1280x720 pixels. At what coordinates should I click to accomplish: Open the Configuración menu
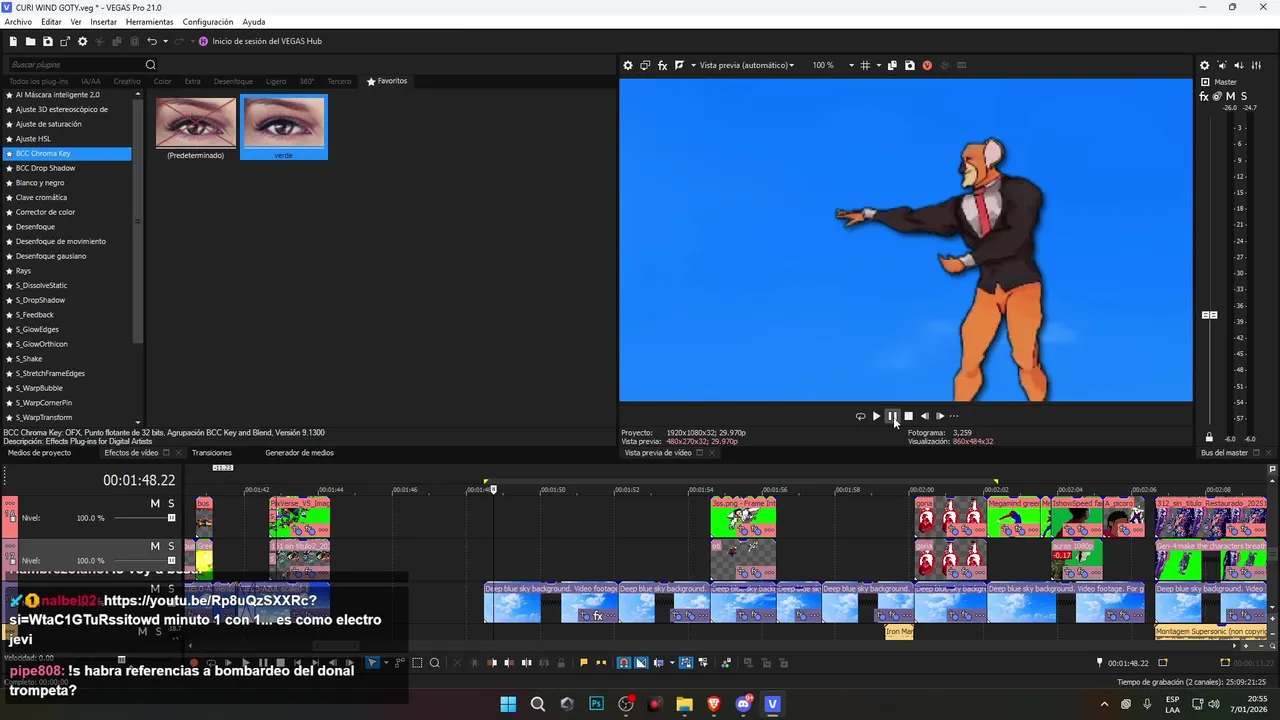[x=208, y=22]
